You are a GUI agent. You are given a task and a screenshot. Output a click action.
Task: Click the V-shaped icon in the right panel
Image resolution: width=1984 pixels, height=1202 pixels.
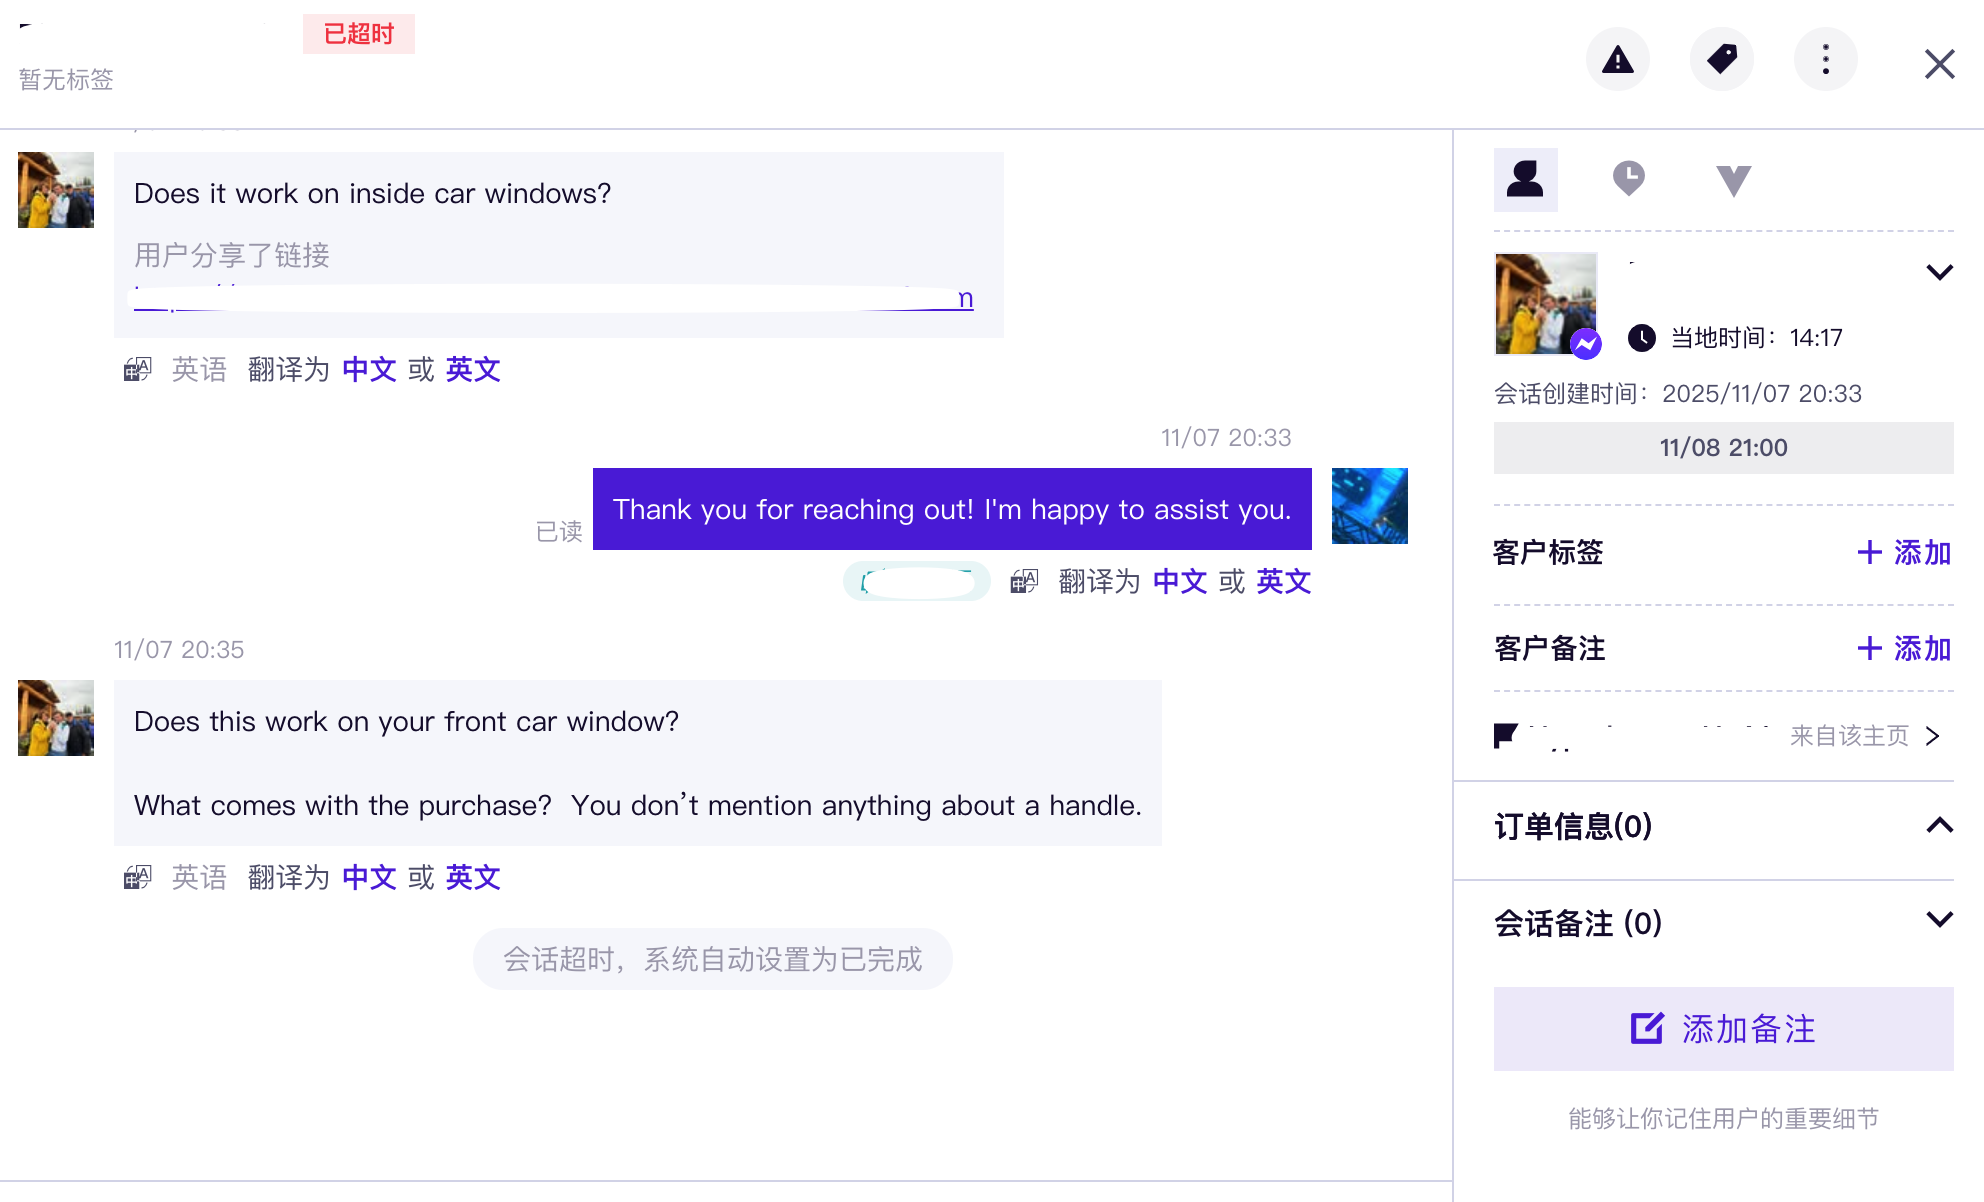pos(1733,181)
